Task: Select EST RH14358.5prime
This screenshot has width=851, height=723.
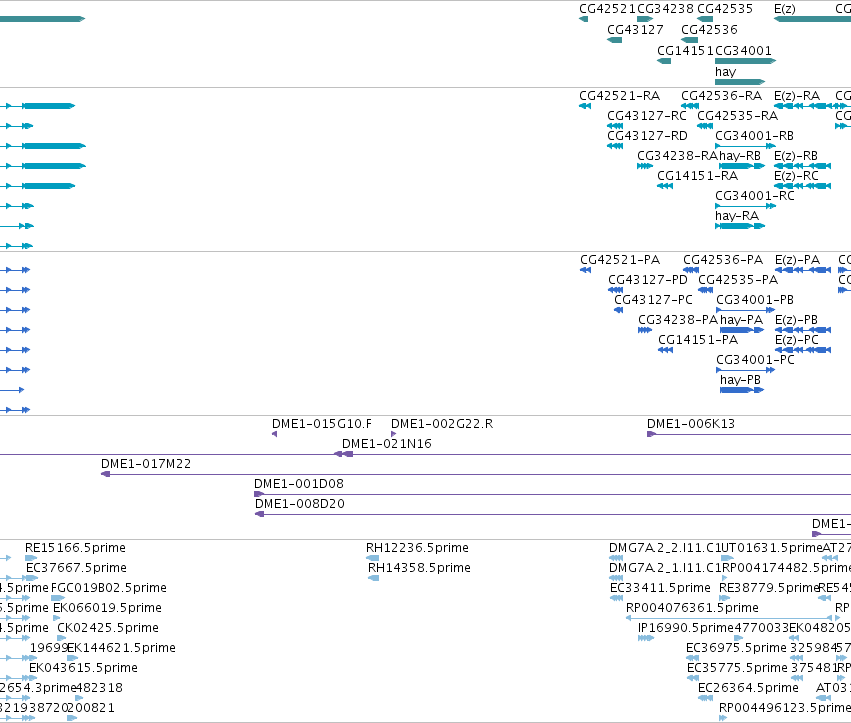Action: 419,568
